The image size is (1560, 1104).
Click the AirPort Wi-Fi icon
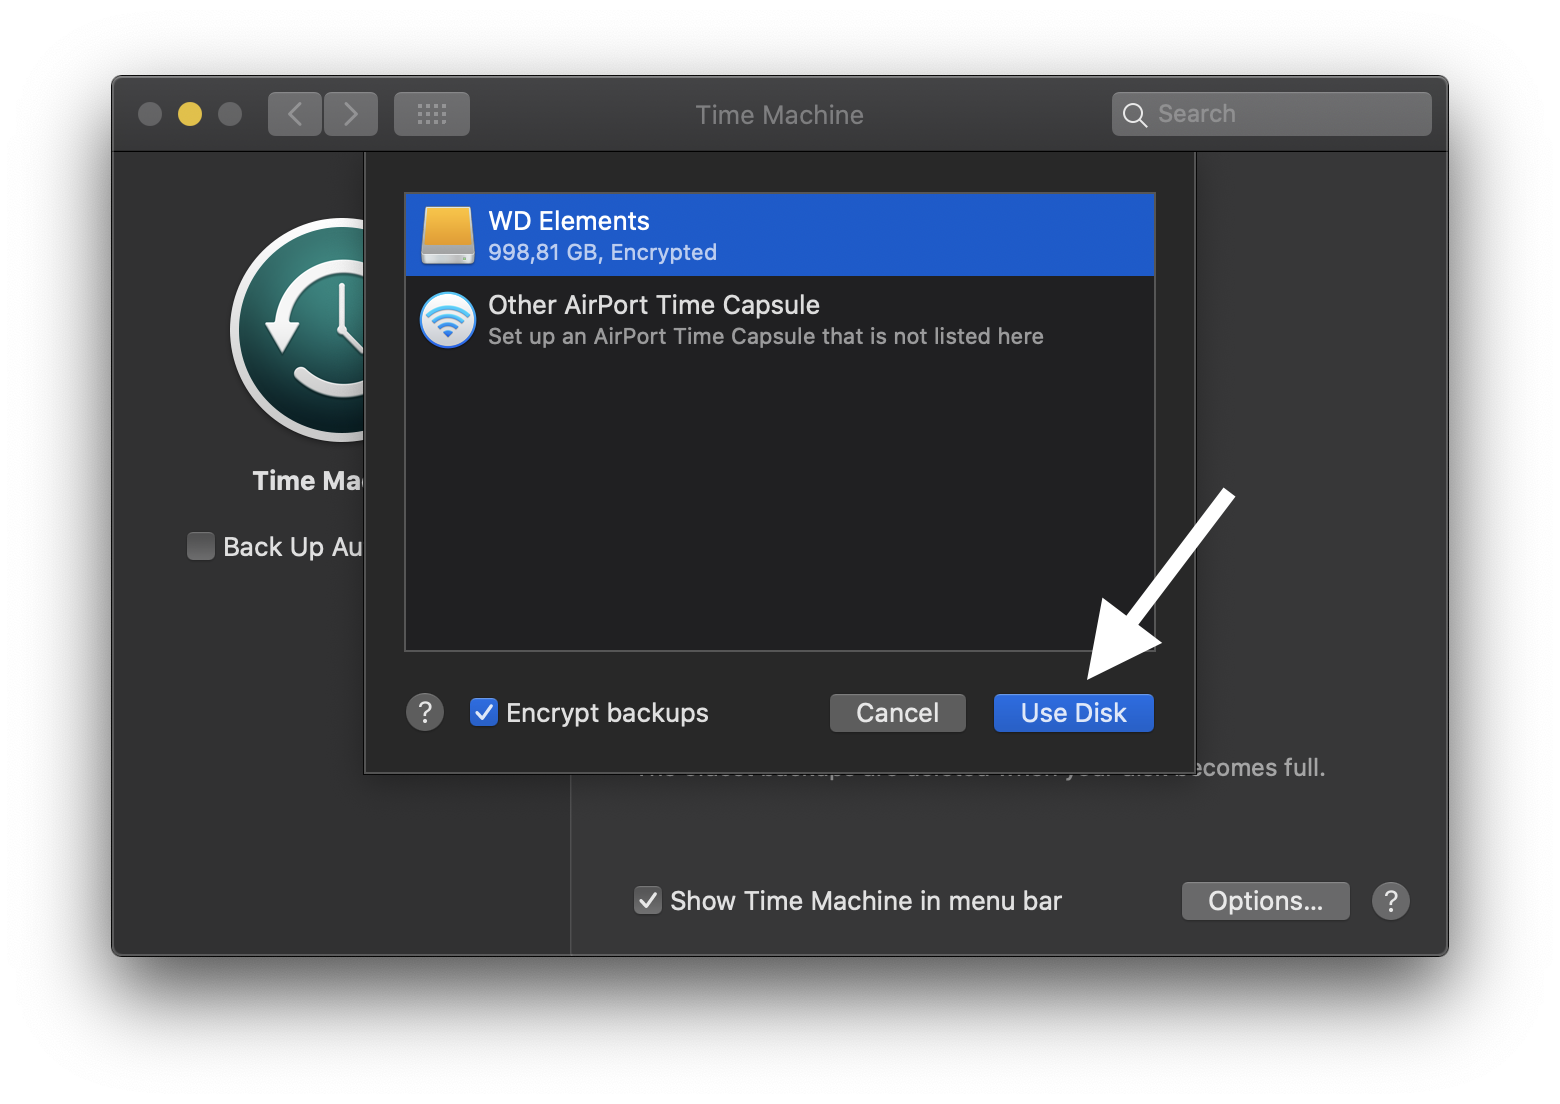[x=447, y=320]
